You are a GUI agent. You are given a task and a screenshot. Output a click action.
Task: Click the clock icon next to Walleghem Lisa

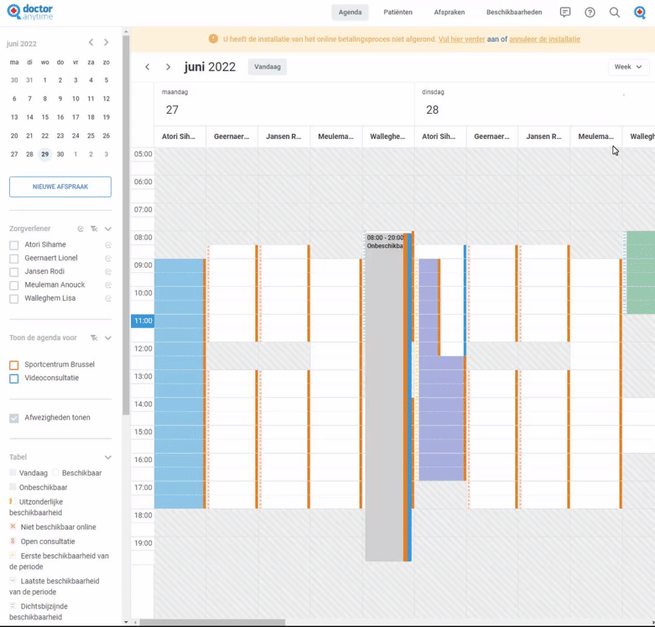(108, 299)
